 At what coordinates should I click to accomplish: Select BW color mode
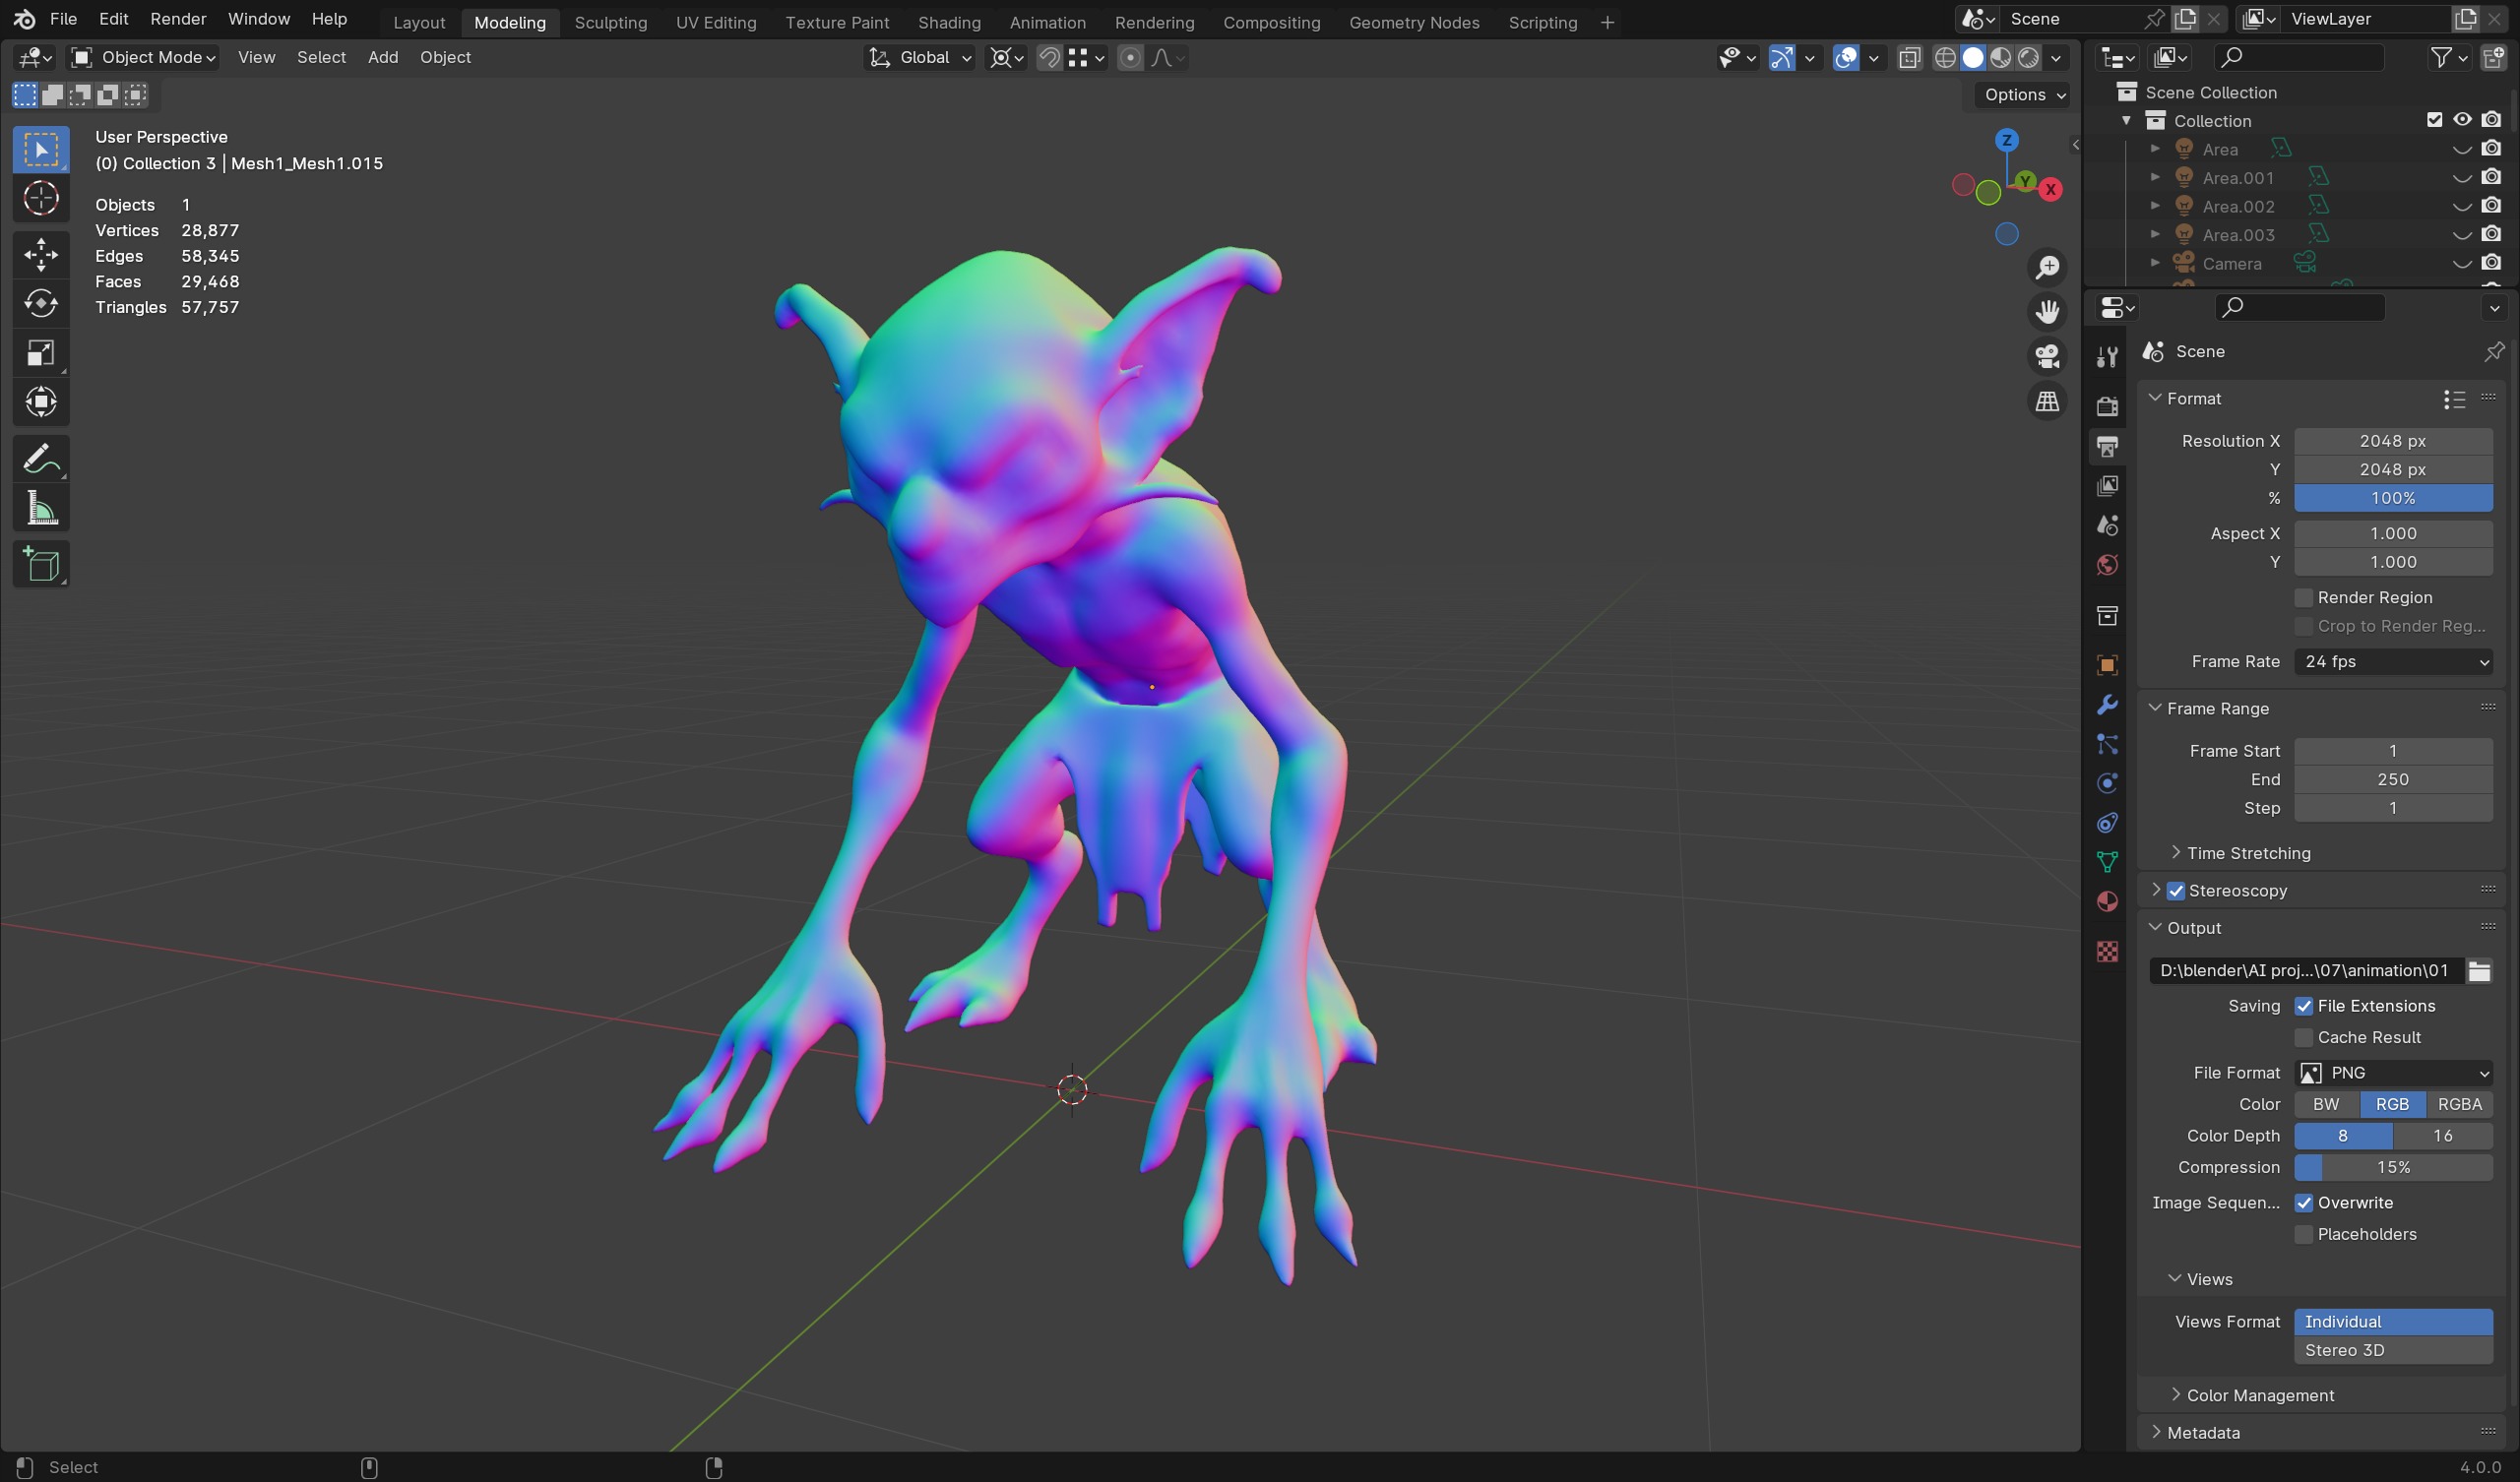pyautogui.click(x=2326, y=1104)
